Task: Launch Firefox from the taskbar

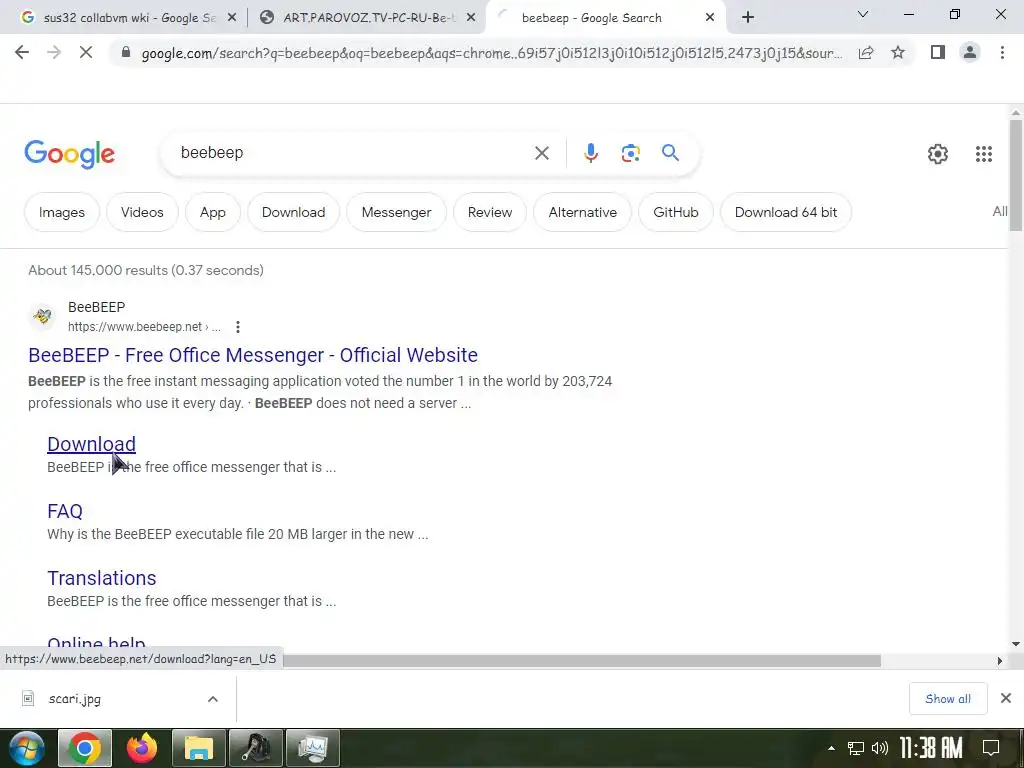Action: click(x=142, y=748)
